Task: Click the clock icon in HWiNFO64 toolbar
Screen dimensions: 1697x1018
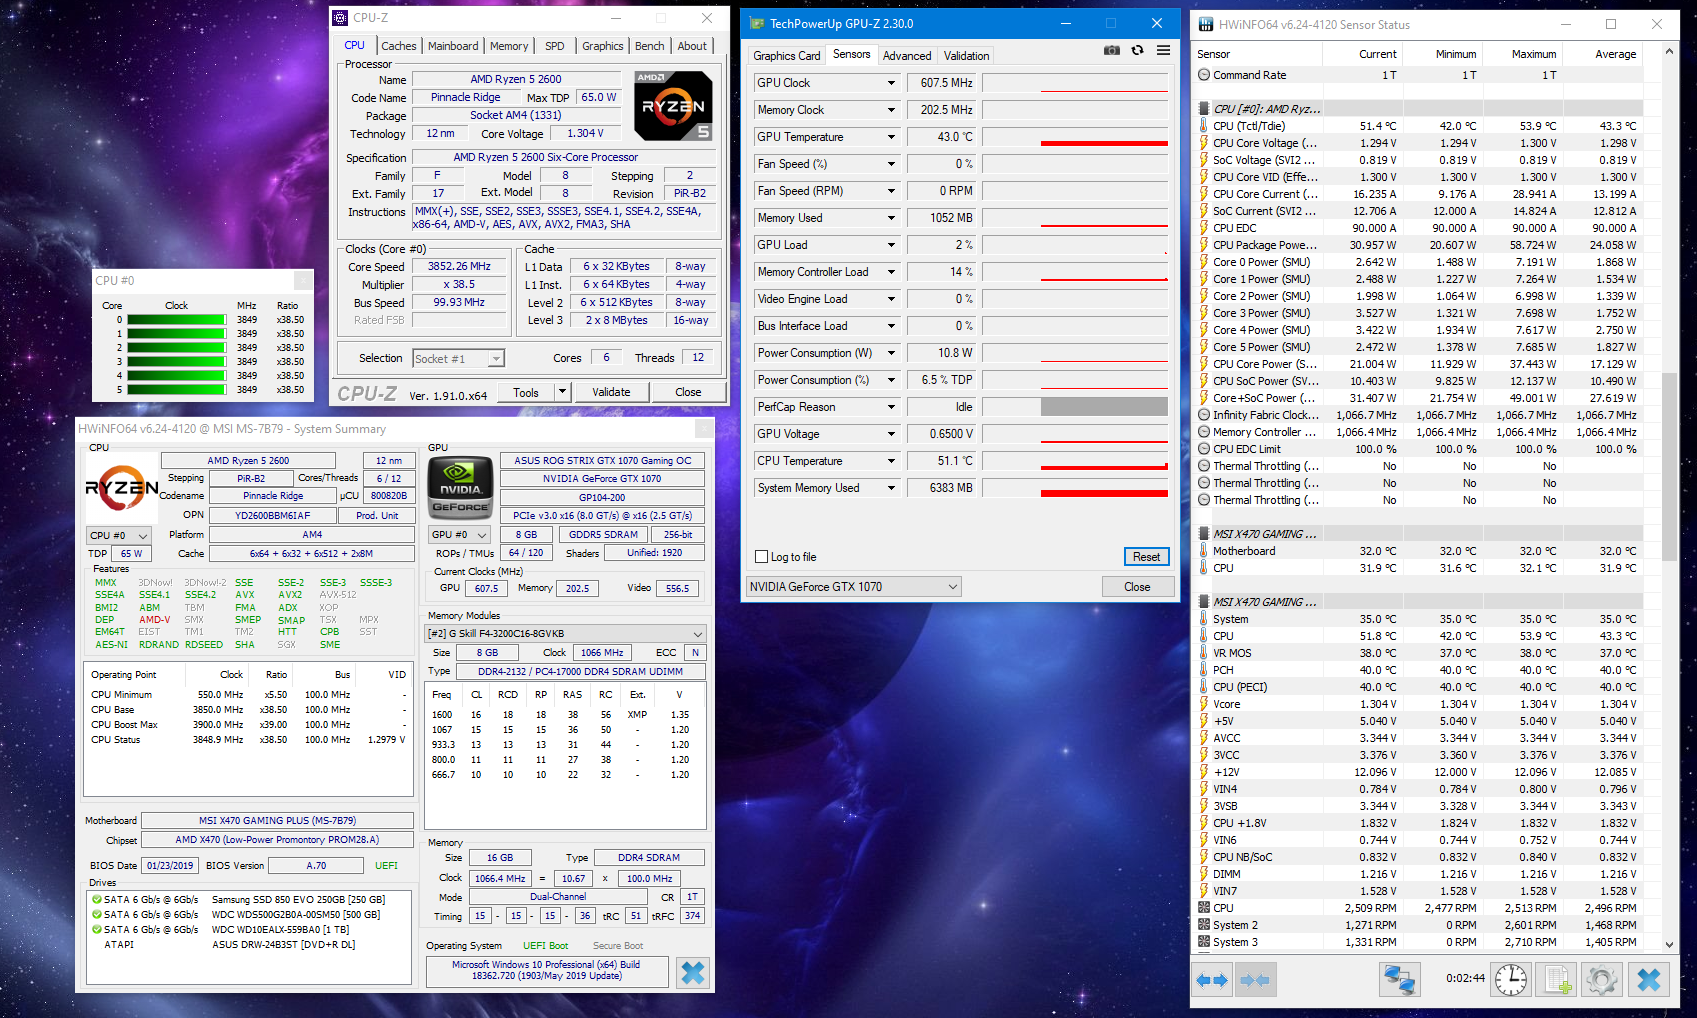Action: pos(1510,979)
